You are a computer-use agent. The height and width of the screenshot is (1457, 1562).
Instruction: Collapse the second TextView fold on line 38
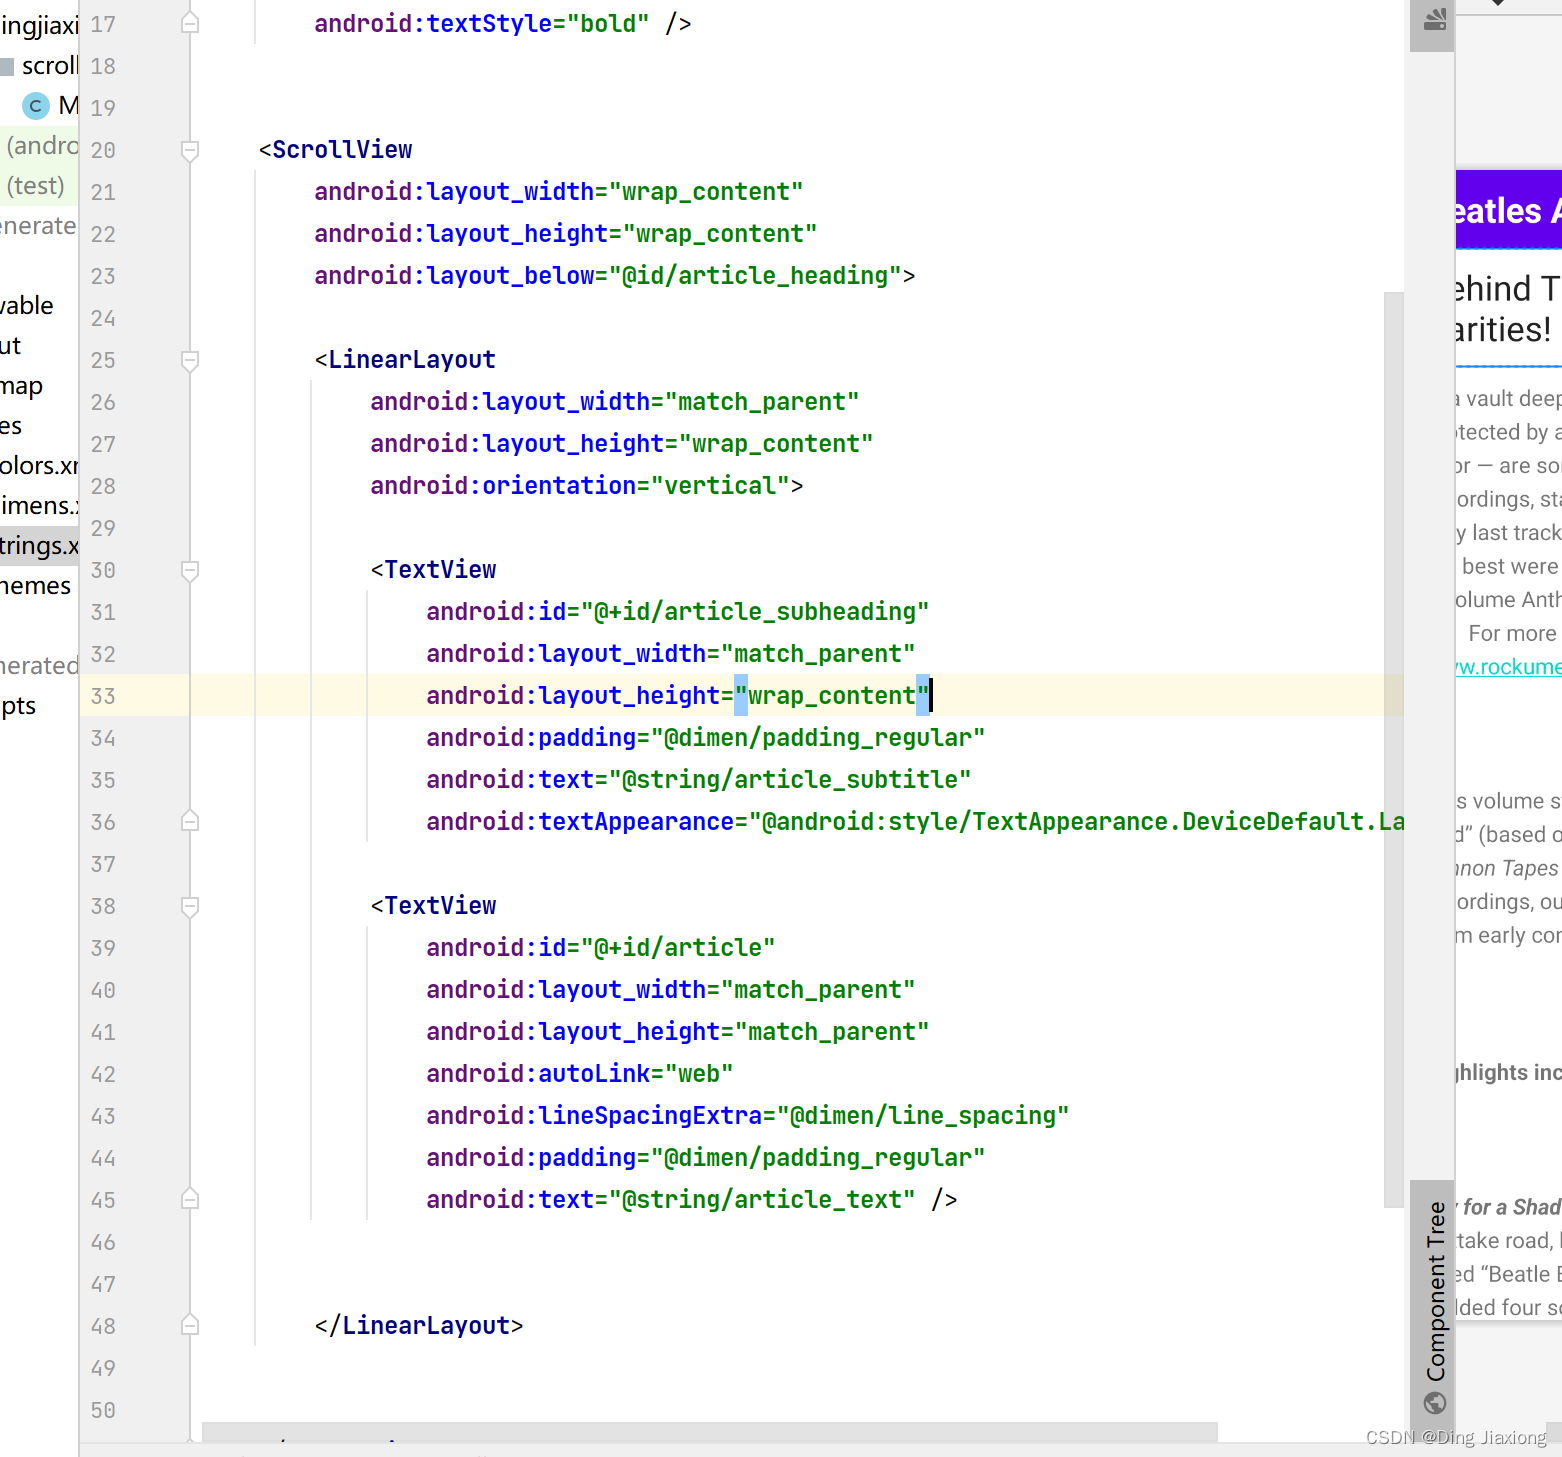pyautogui.click(x=190, y=906)
